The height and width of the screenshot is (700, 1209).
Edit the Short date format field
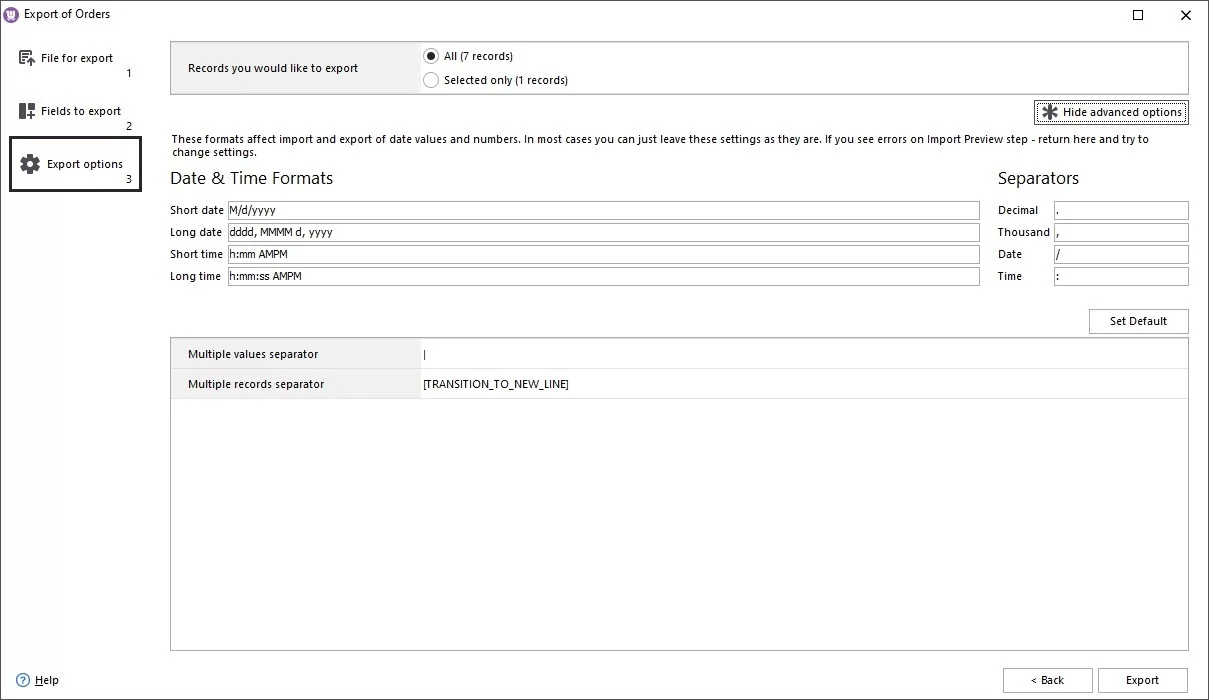tap(600, 210)
